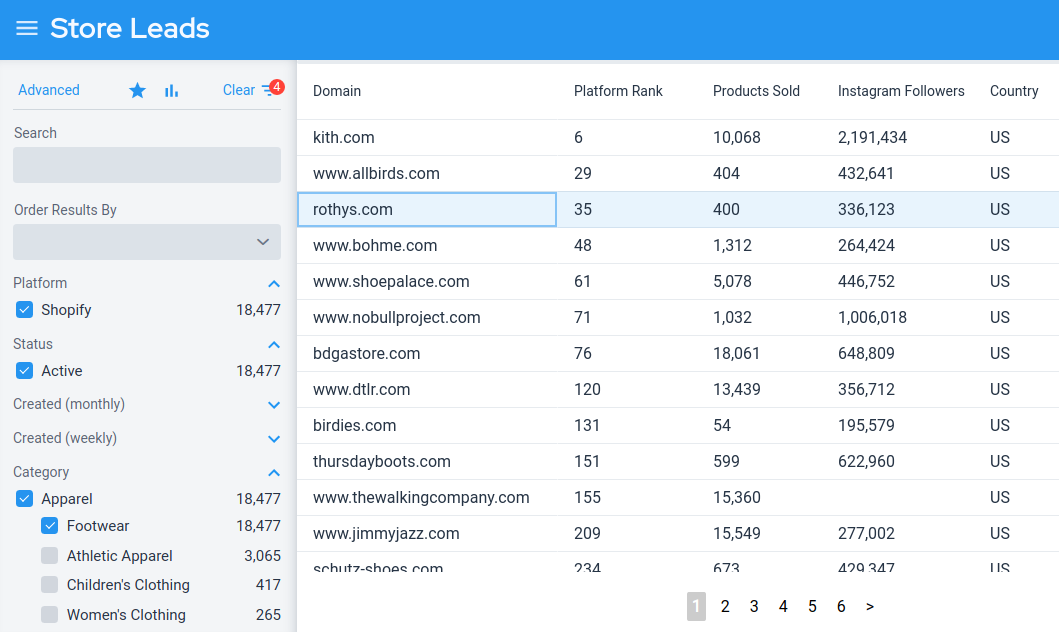Open the www.dtlr.com row

(x=678, y=390)
